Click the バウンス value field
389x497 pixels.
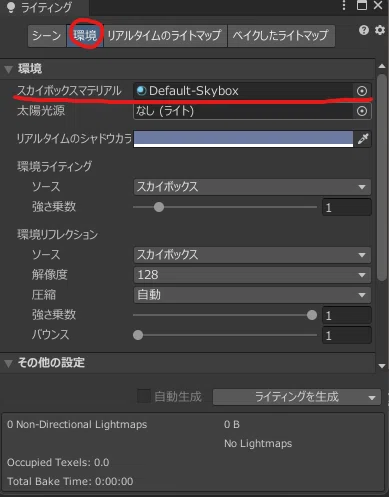tap(347, 335)
